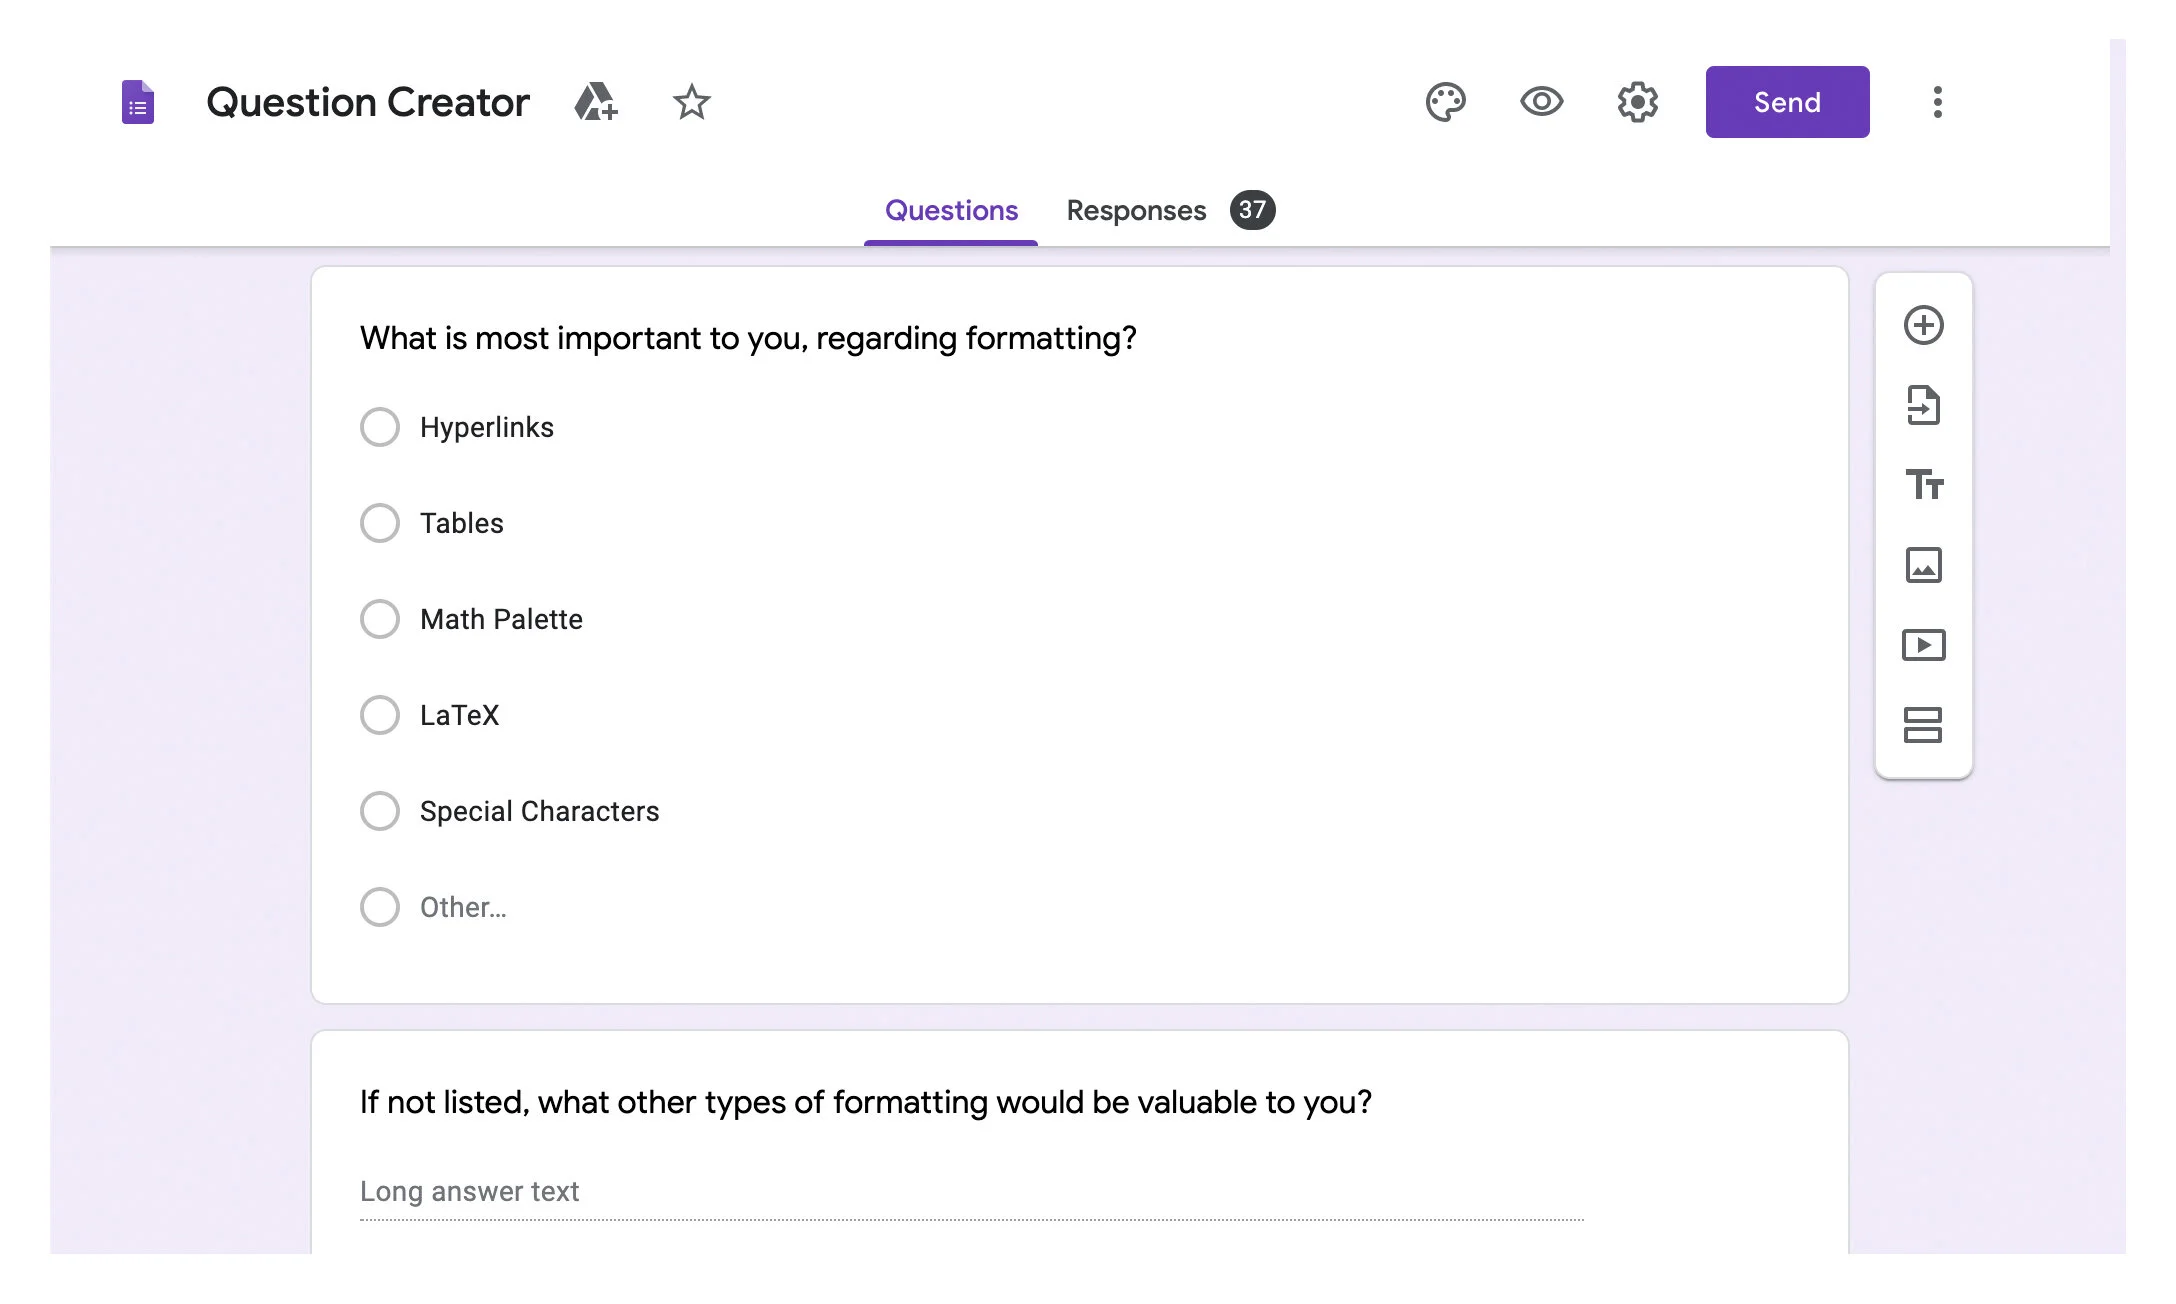Open the customize theme palette
The width and height of the screenshot is (2176, 1304).
1445,102
